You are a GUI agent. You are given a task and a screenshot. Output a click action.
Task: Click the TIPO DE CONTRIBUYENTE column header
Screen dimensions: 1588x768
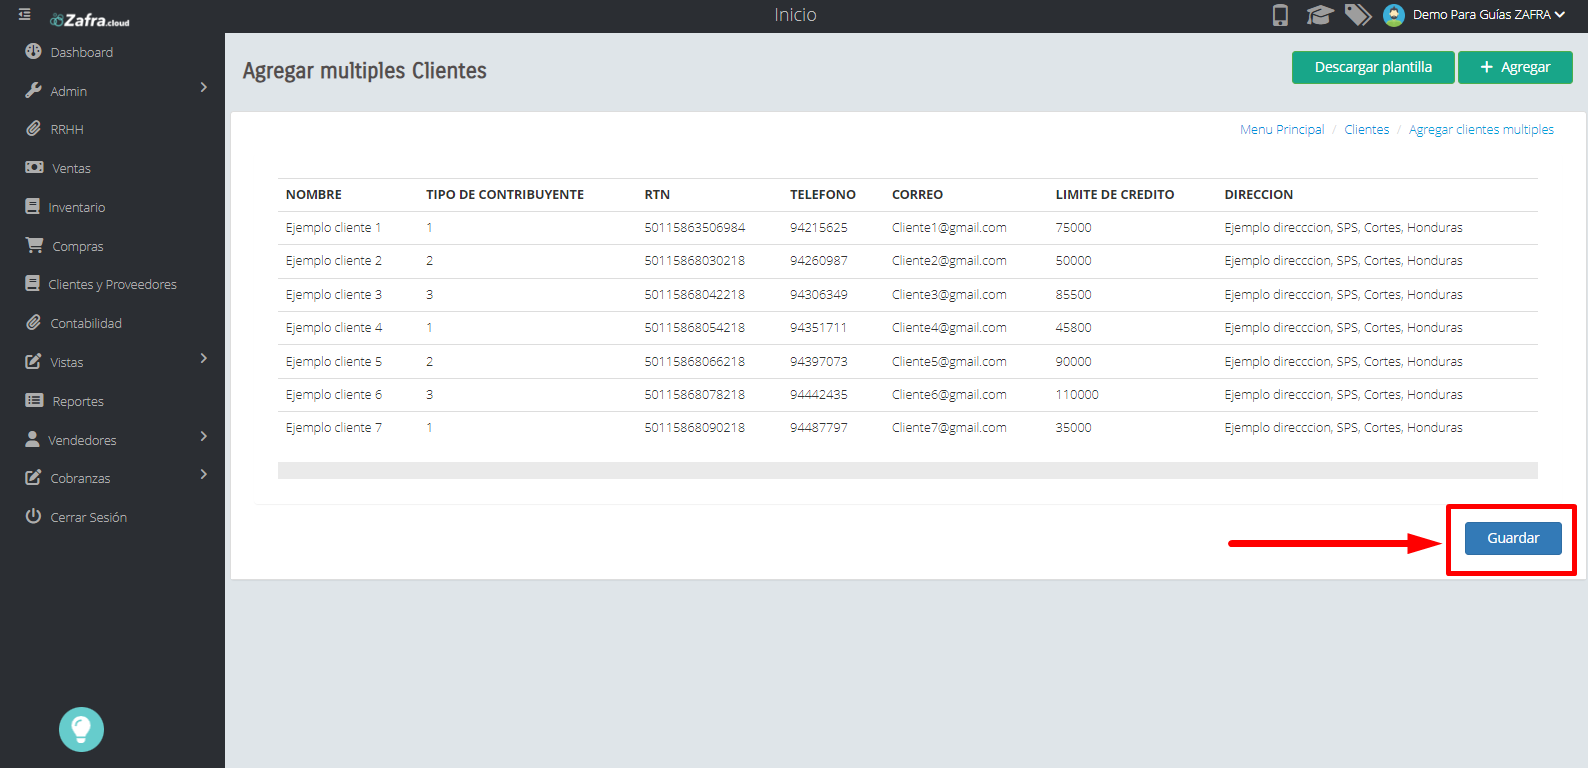(x=505, y=195)
